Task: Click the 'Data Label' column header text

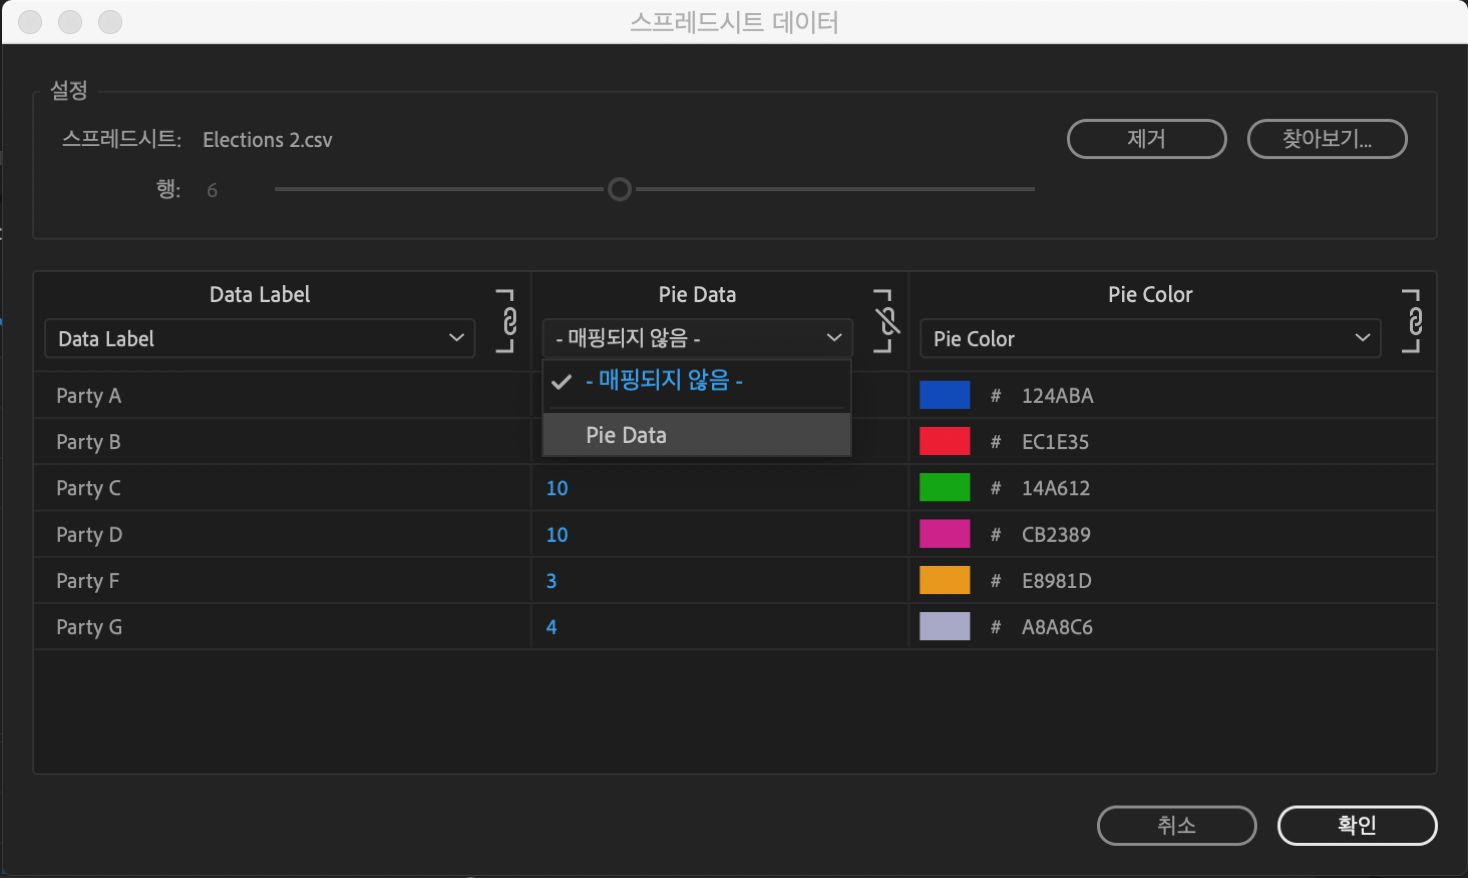Action: point(260,294)
